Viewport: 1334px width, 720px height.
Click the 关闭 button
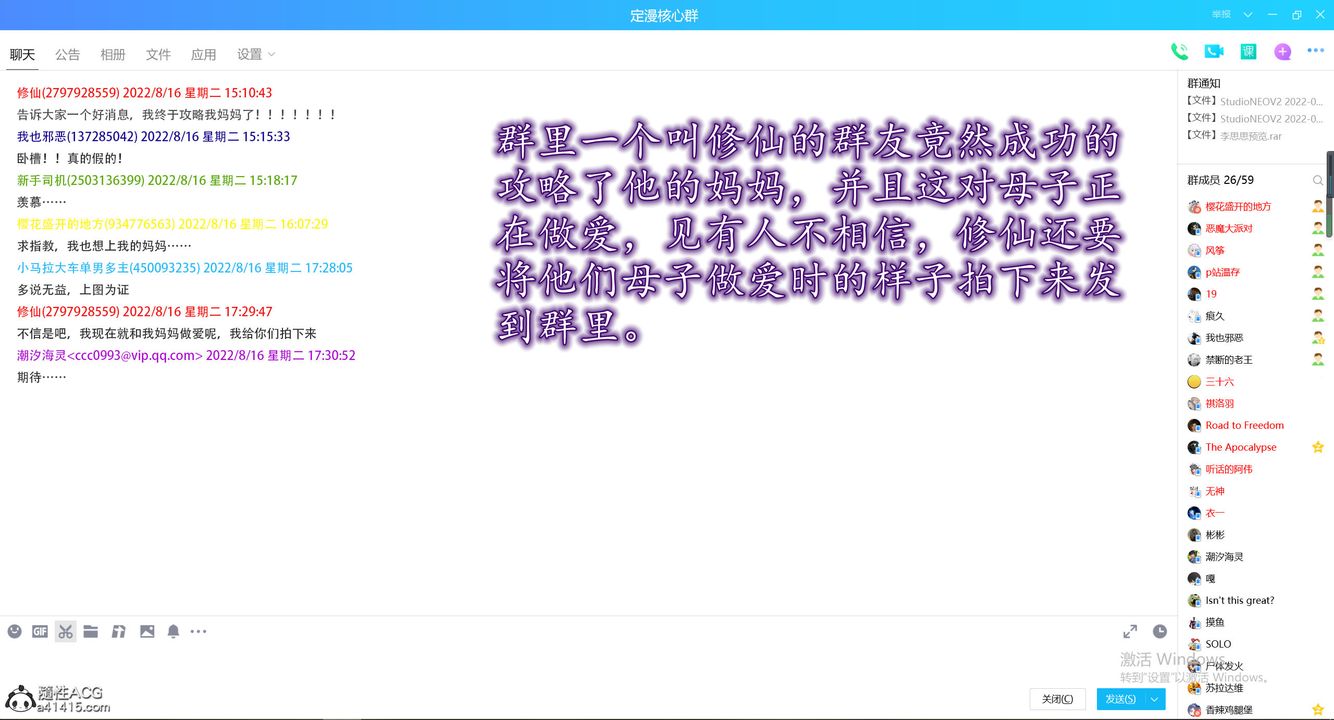pyautogui.click(x=1057, y=699)
